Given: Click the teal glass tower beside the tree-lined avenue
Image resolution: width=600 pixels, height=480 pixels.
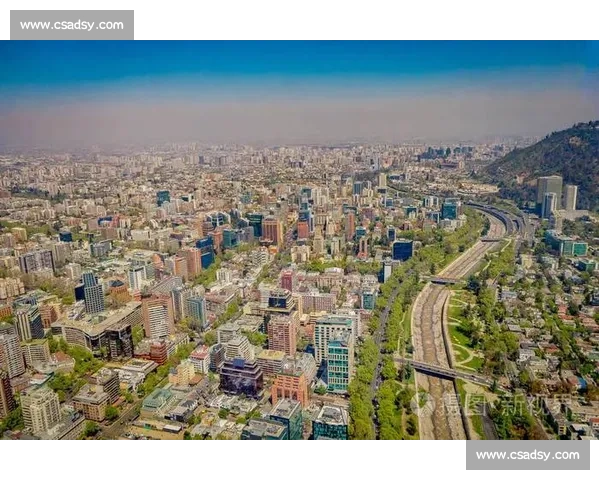Looking at the screenshot, I should [x=340, y=365].
